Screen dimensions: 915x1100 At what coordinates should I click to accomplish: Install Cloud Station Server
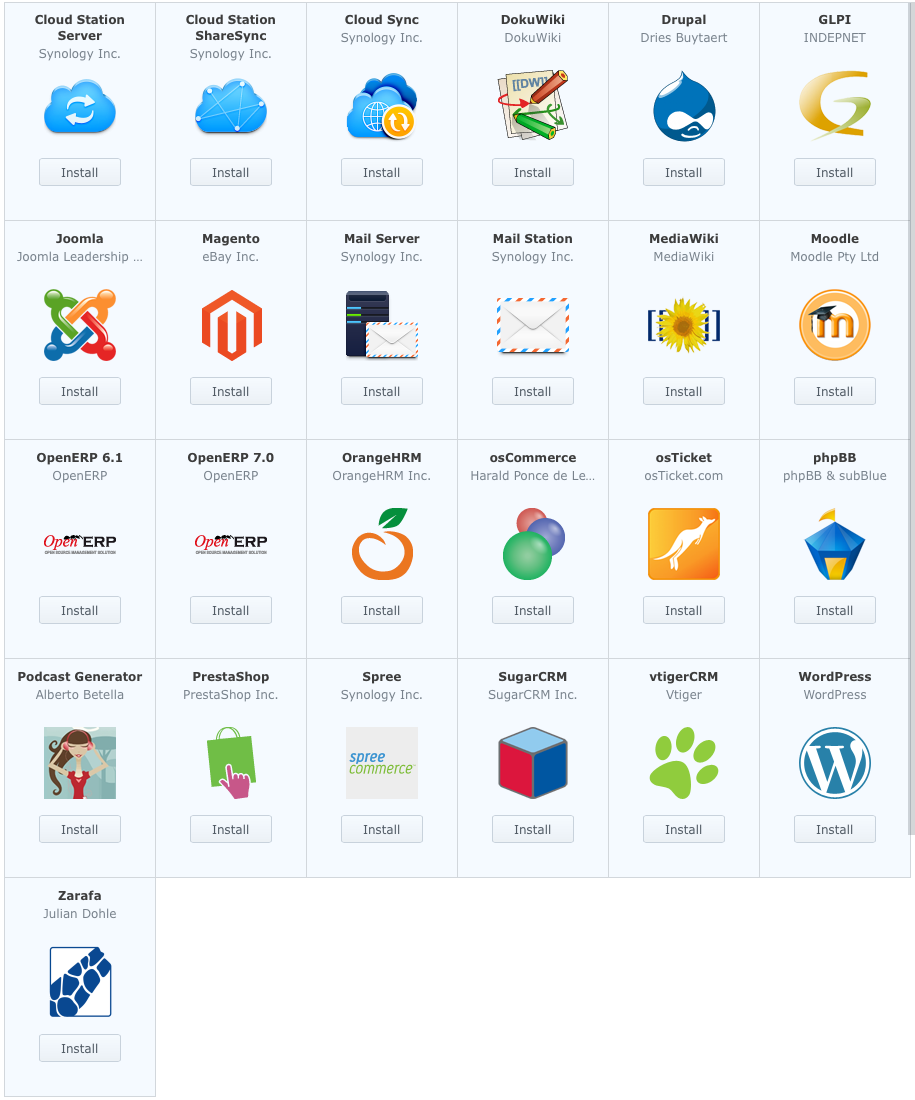(80, 173)
